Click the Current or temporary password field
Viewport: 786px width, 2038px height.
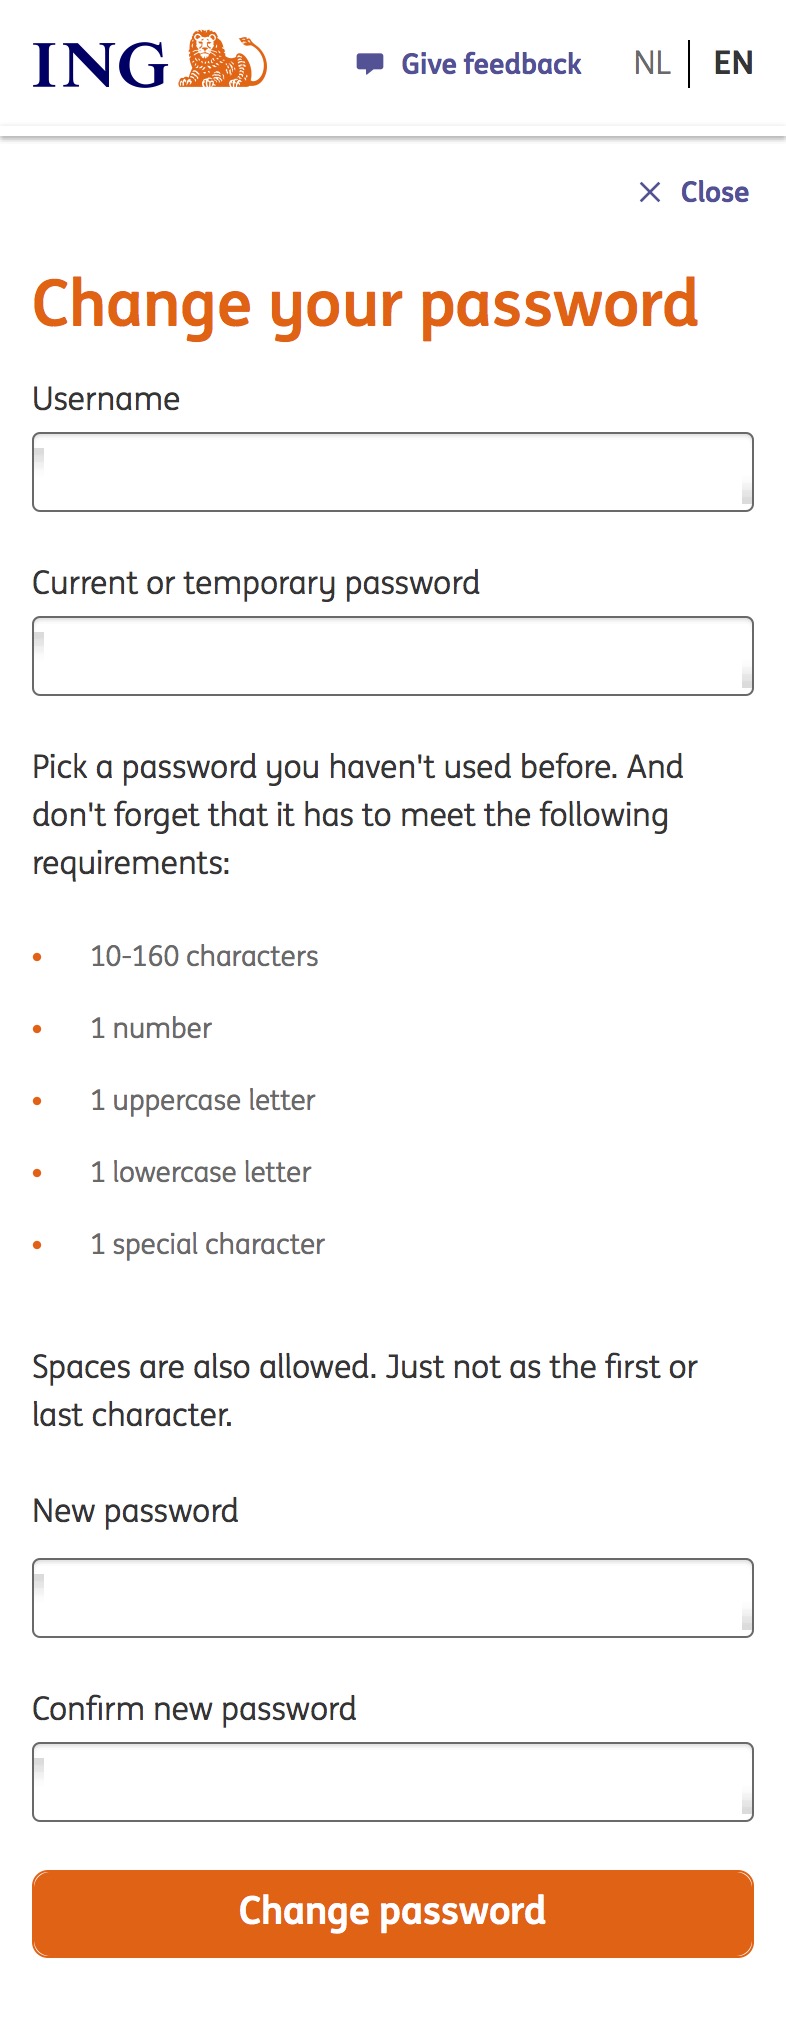393,656
